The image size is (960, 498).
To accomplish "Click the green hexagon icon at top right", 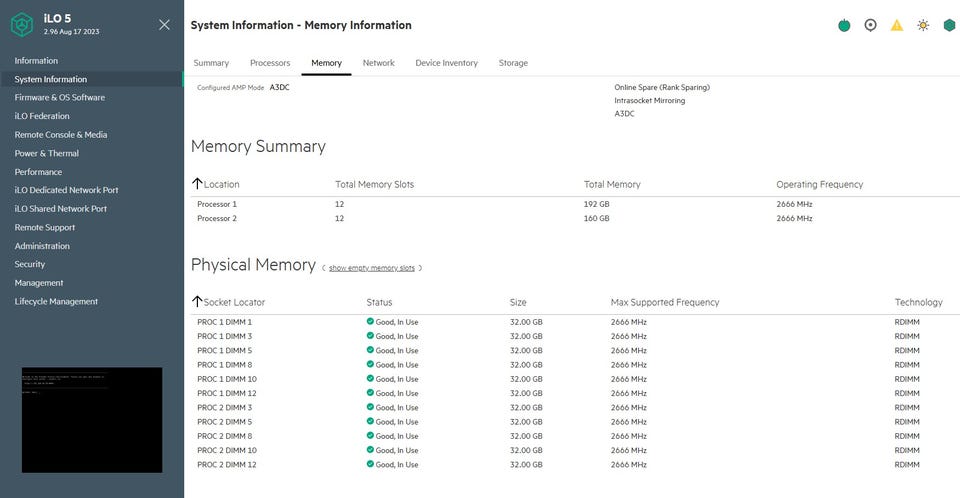I will [949, 25].
